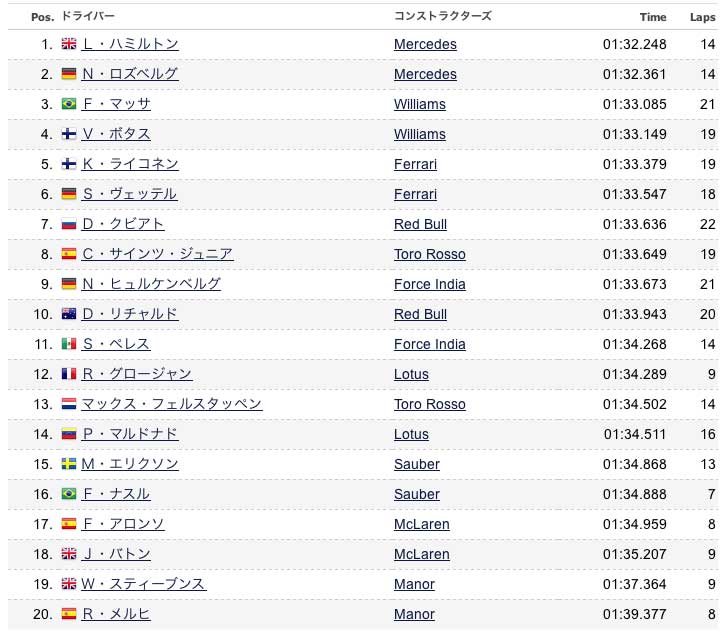Open Mercedes constructor link in first row
Image resolution: width=726 pixels, height=633 pixels.
tap(425, 44)
